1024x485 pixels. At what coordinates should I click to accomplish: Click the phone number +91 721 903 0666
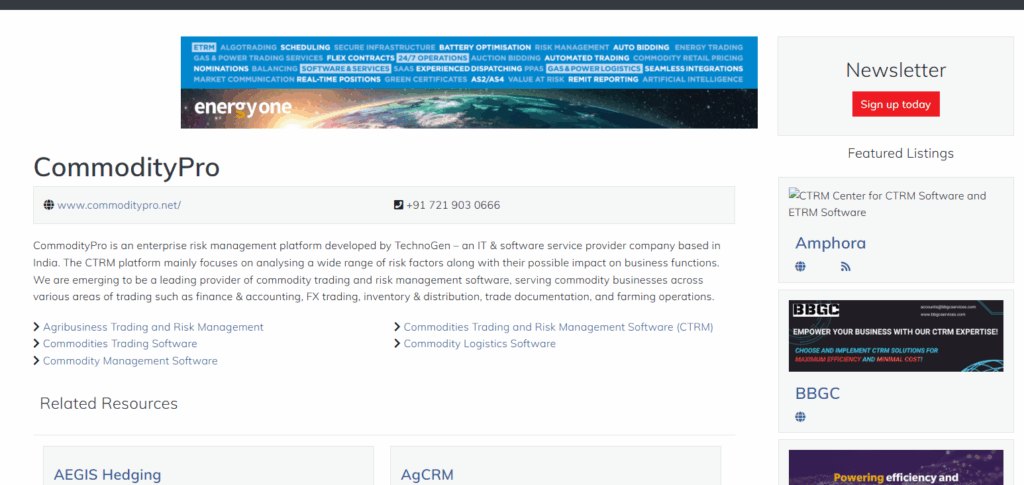pos(453,205)
